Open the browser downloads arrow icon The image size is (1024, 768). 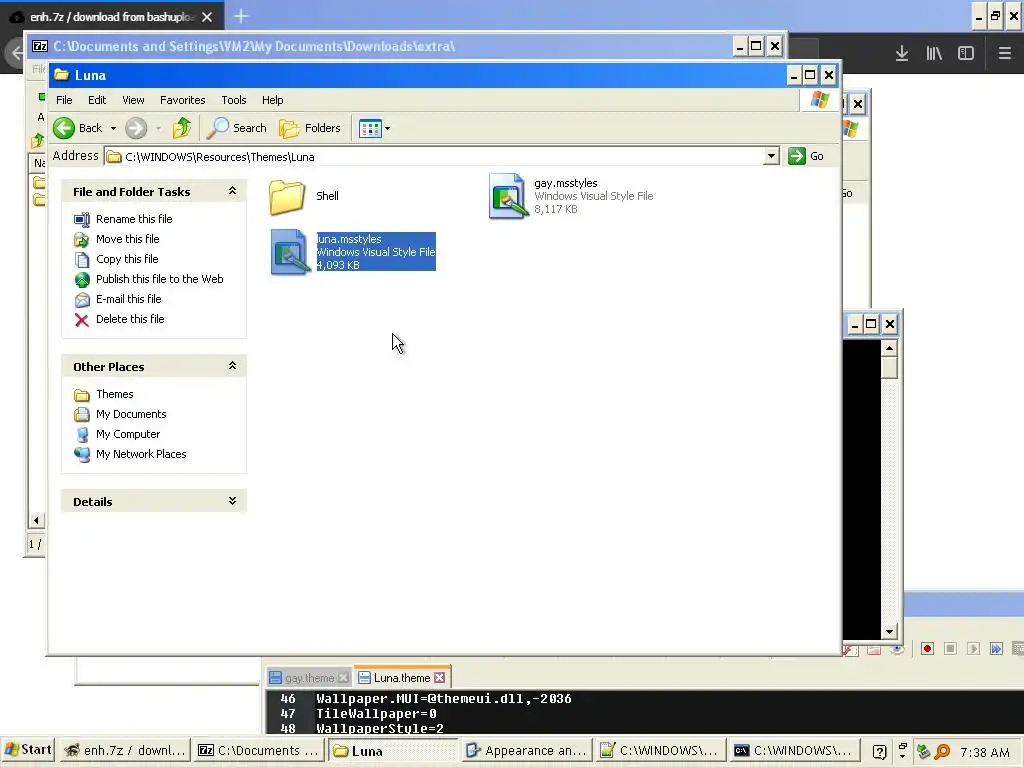pyautogui.click(x=902, y=54)
